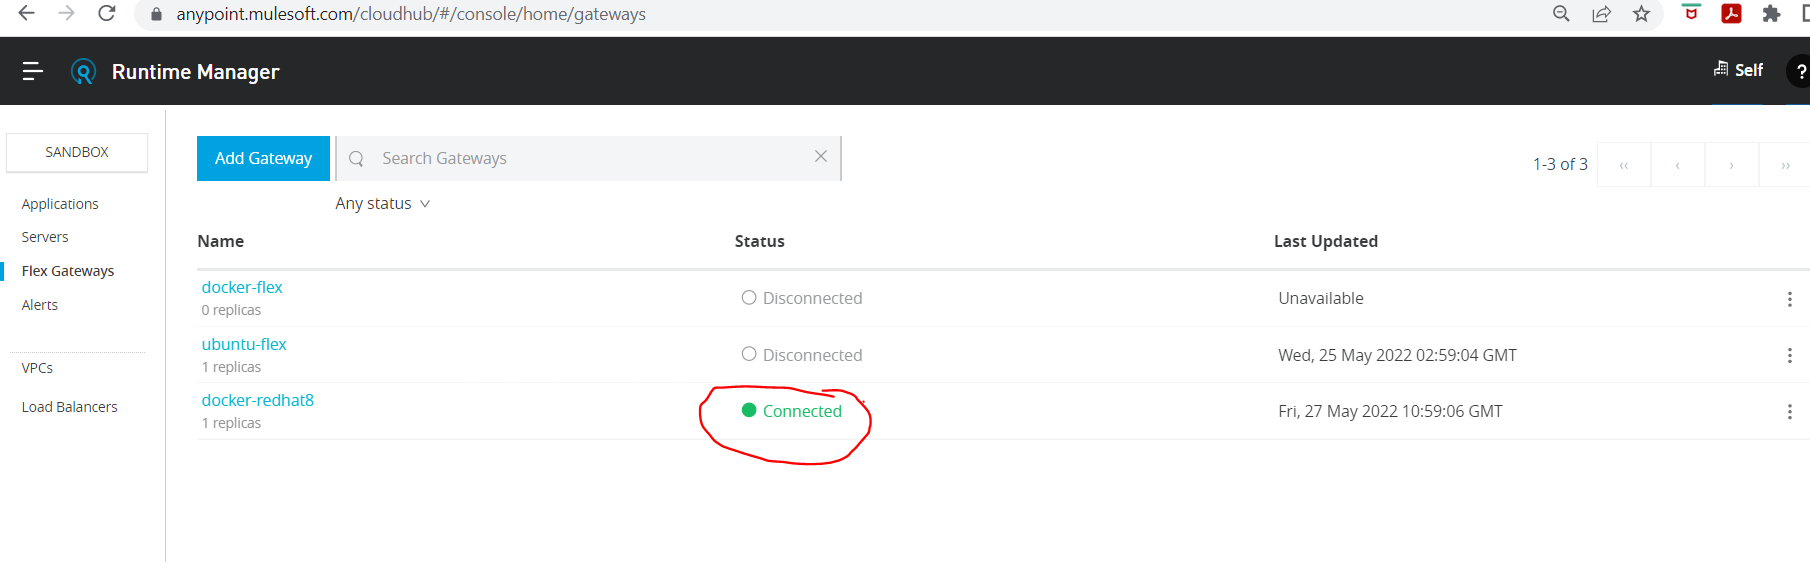Click the Runtime Manager logo icon
This screenshot has width=1810, height=562.
click(x=83, y=72)
